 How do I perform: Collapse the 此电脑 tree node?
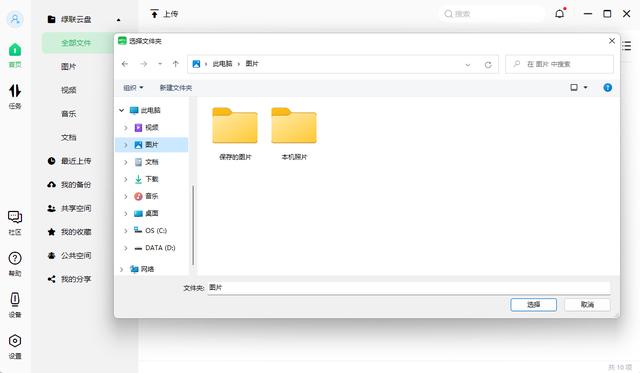click(121, 110)
